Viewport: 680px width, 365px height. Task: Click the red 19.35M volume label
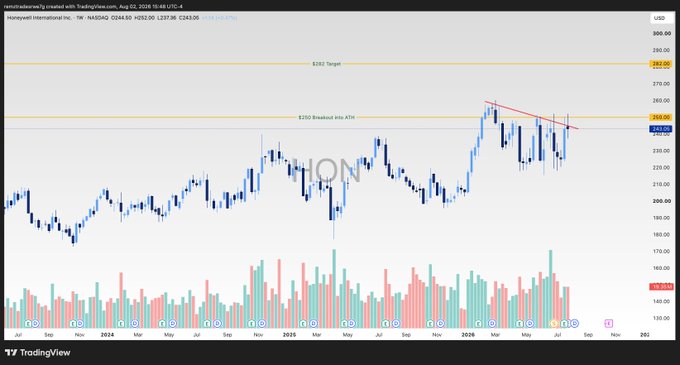click(x=661, y=287)
